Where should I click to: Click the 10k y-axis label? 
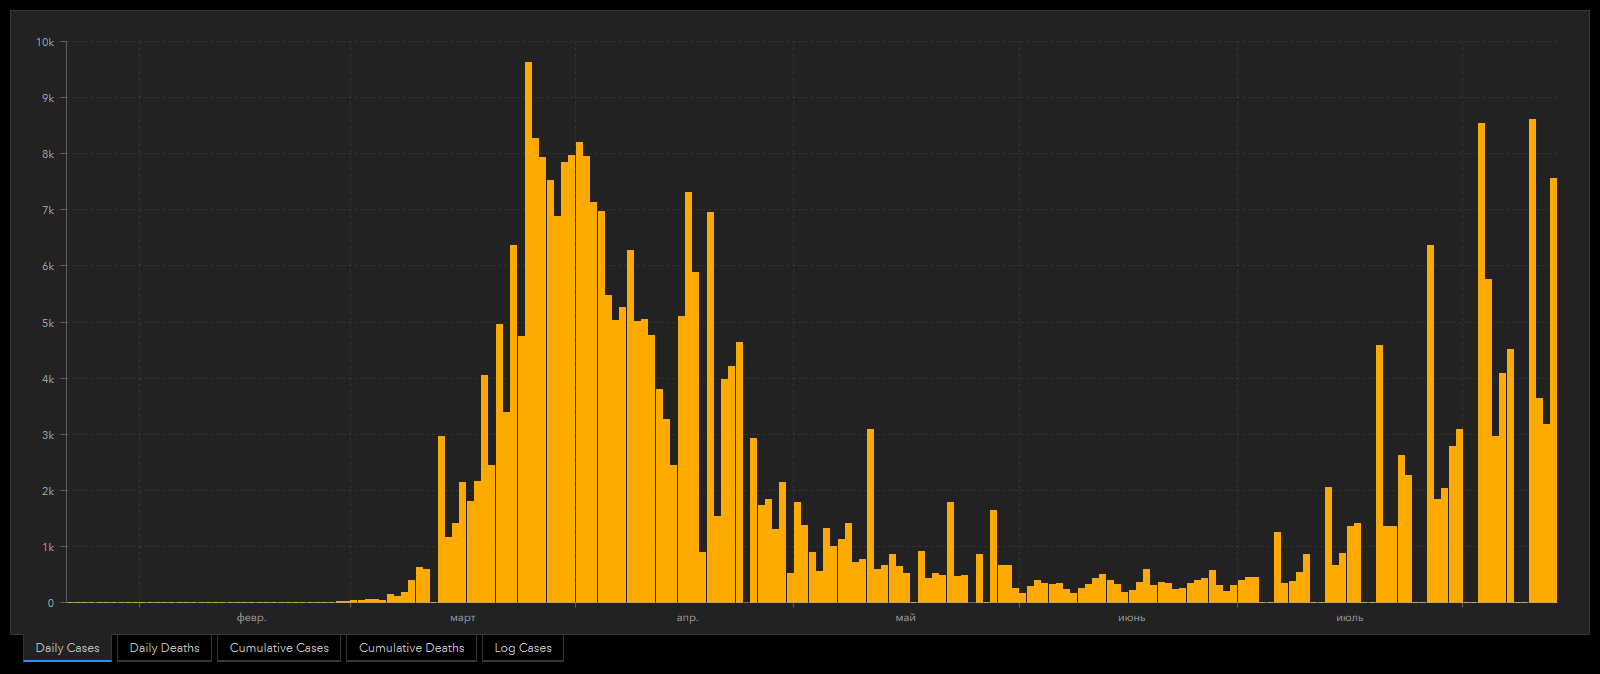pyautogui.click(x=45, y=42)
